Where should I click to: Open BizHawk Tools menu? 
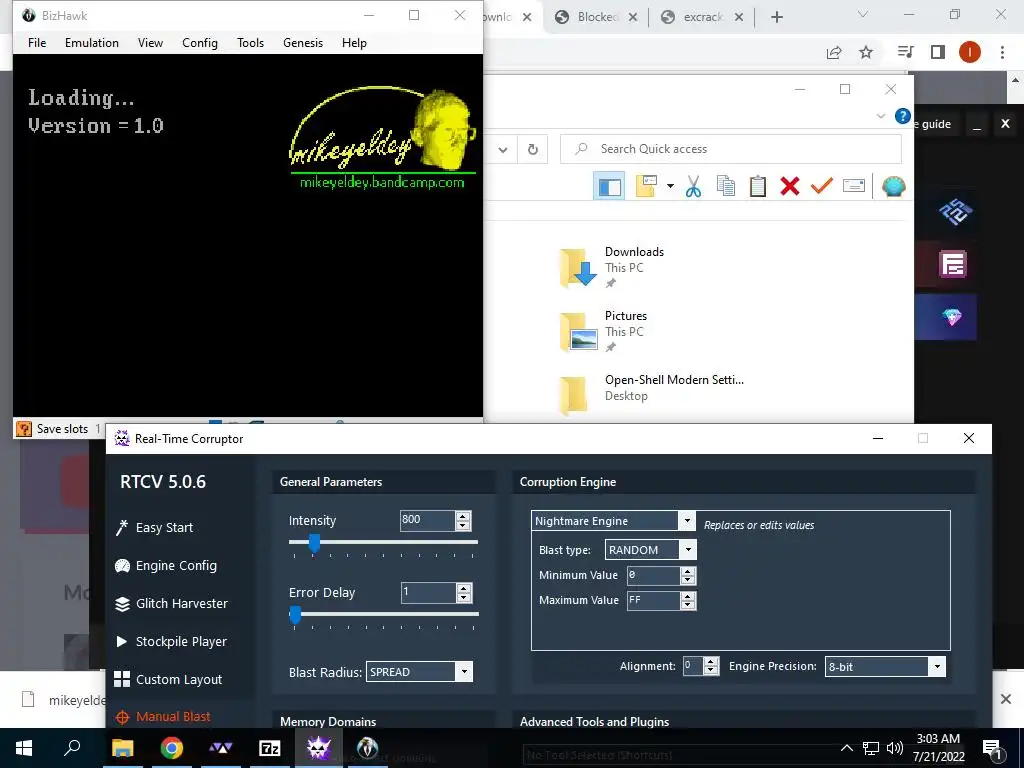pos(250,43)
